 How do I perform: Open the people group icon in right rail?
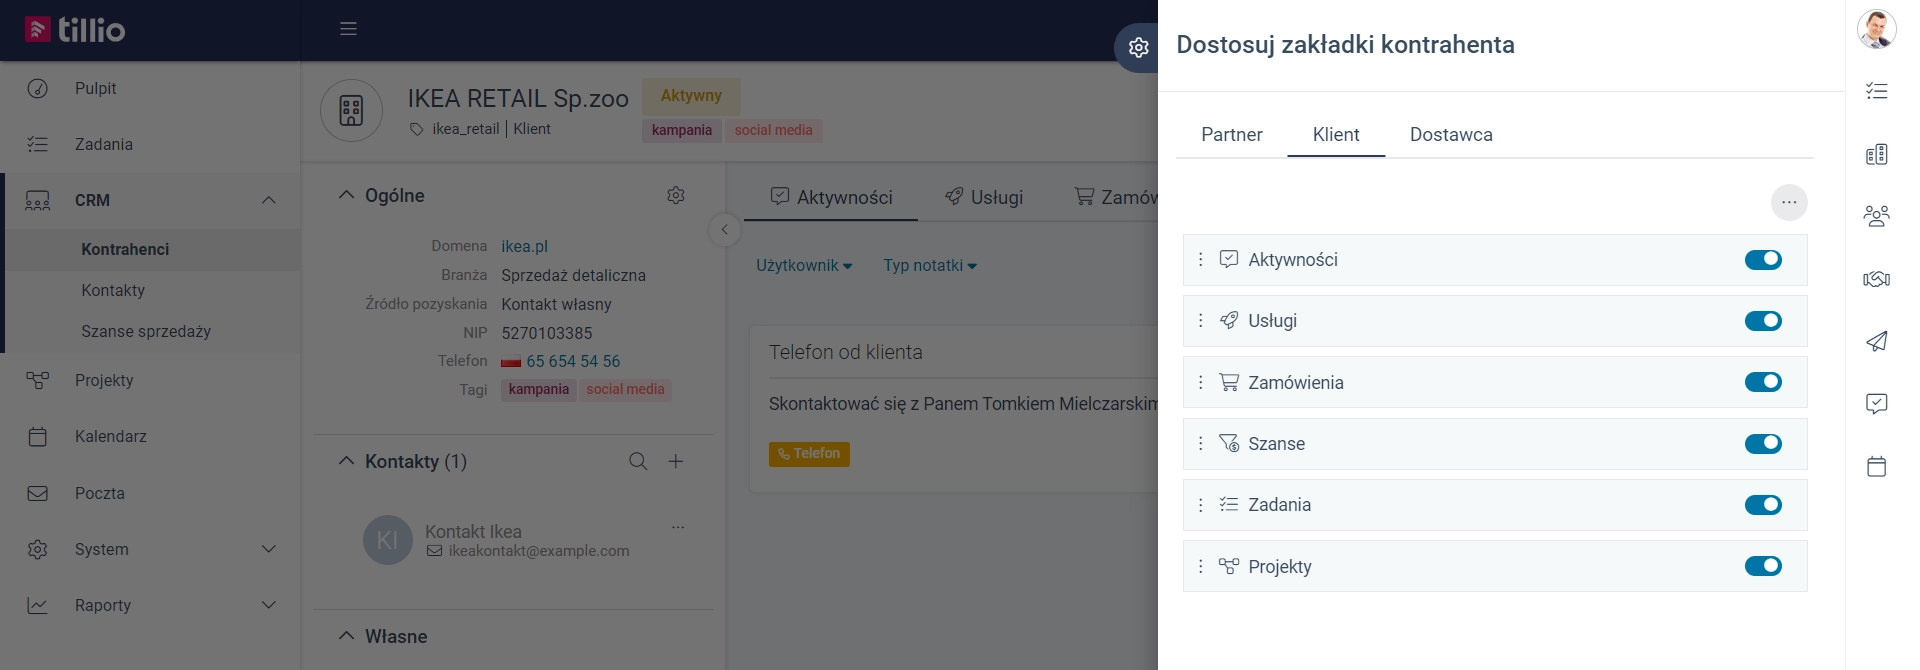(x=1877, y=216)
